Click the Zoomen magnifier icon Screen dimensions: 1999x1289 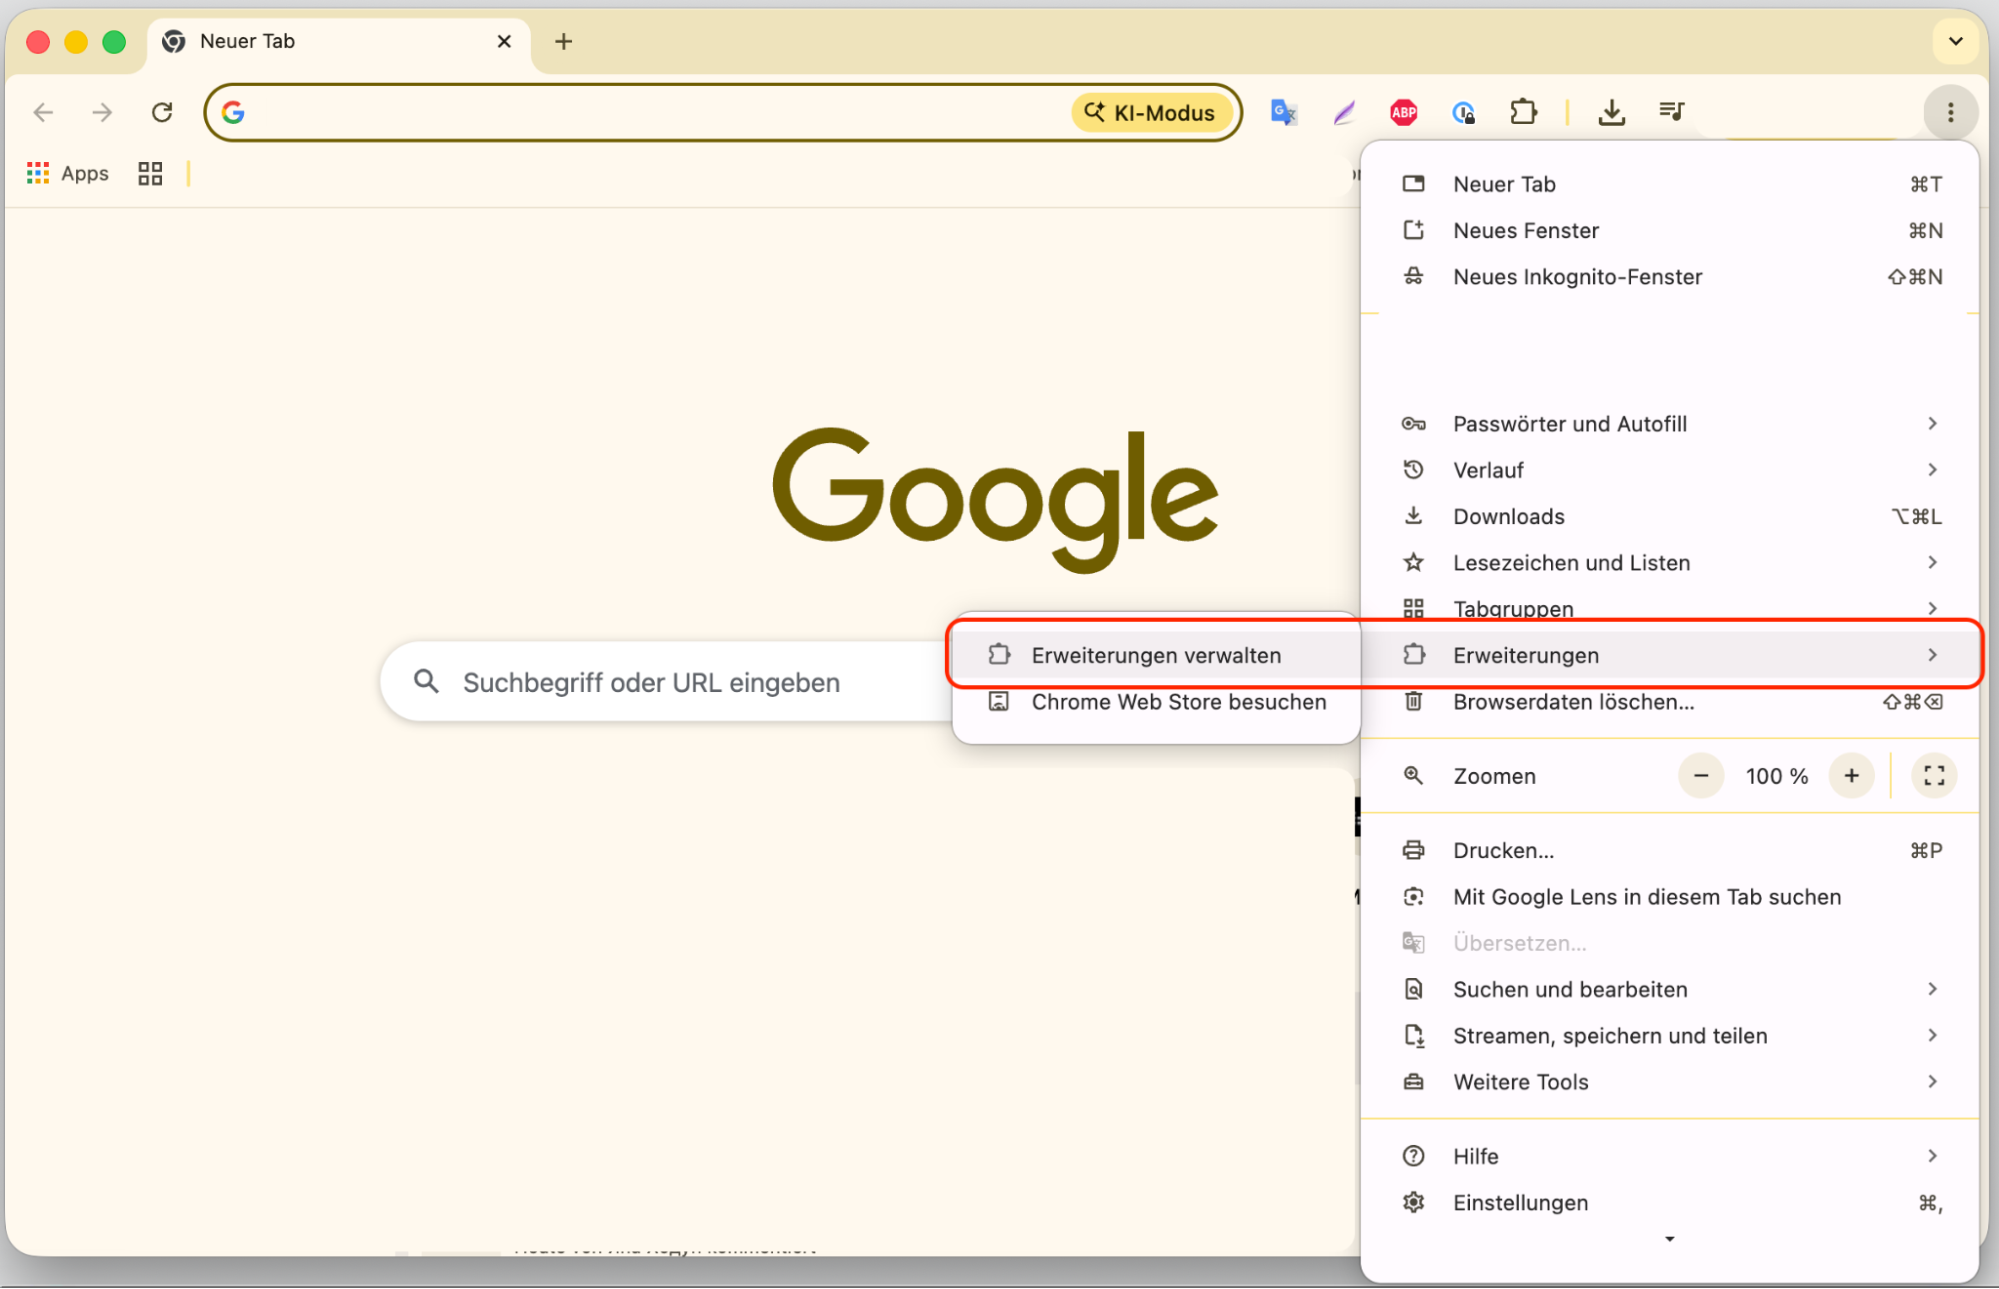(1413, 776)
